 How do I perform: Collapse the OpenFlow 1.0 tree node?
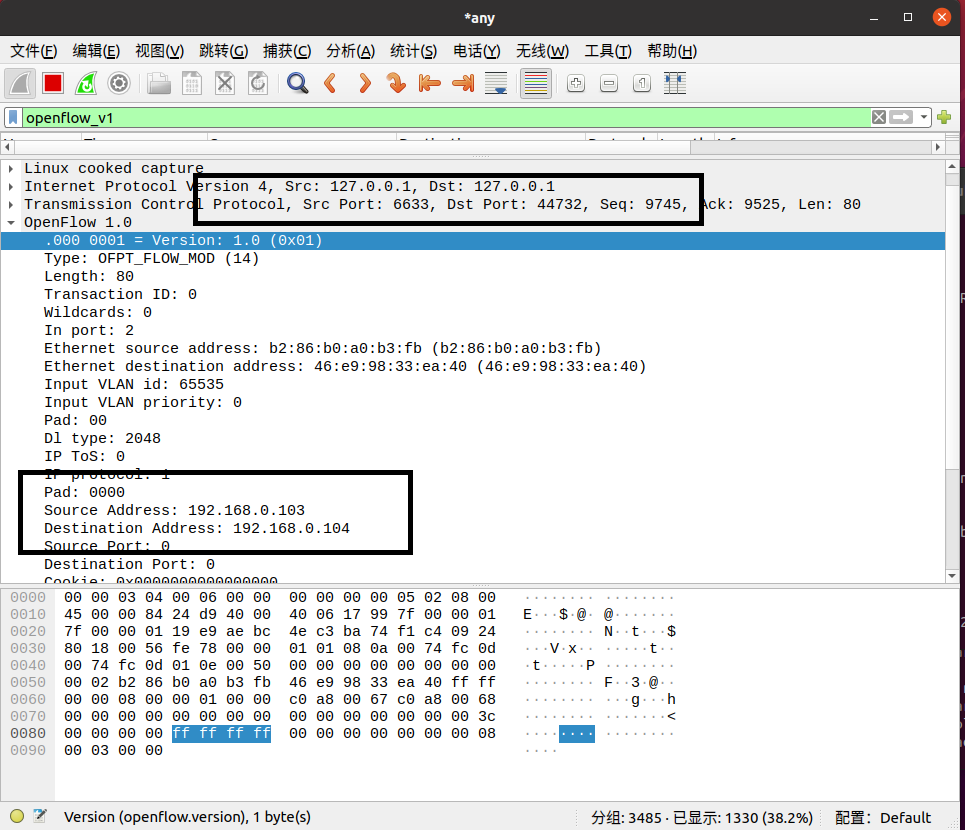click(11, 222)
